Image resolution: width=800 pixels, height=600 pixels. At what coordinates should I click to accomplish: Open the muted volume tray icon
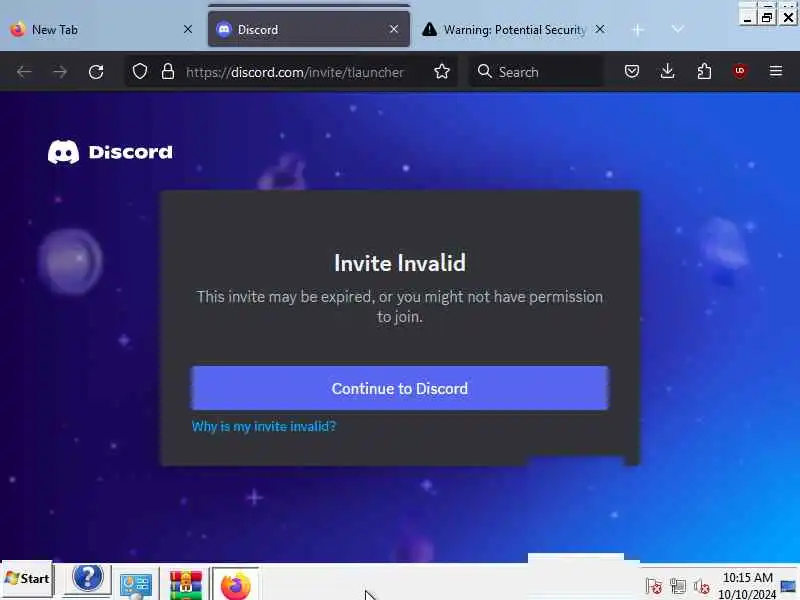[702, 586]
